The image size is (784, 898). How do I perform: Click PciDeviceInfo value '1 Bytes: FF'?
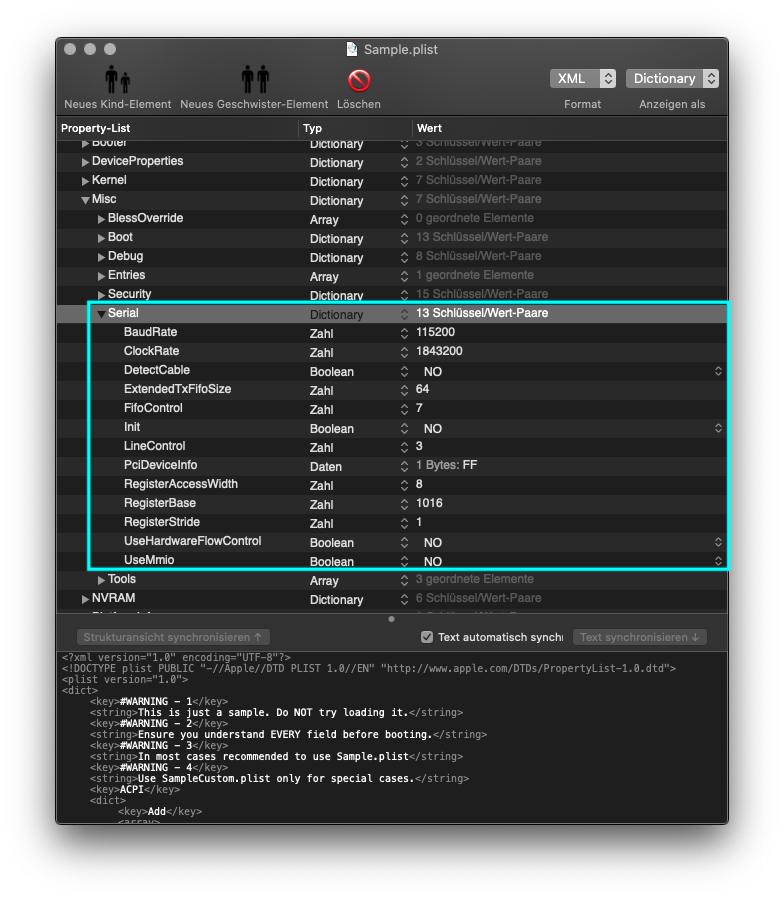coord(446,465)
